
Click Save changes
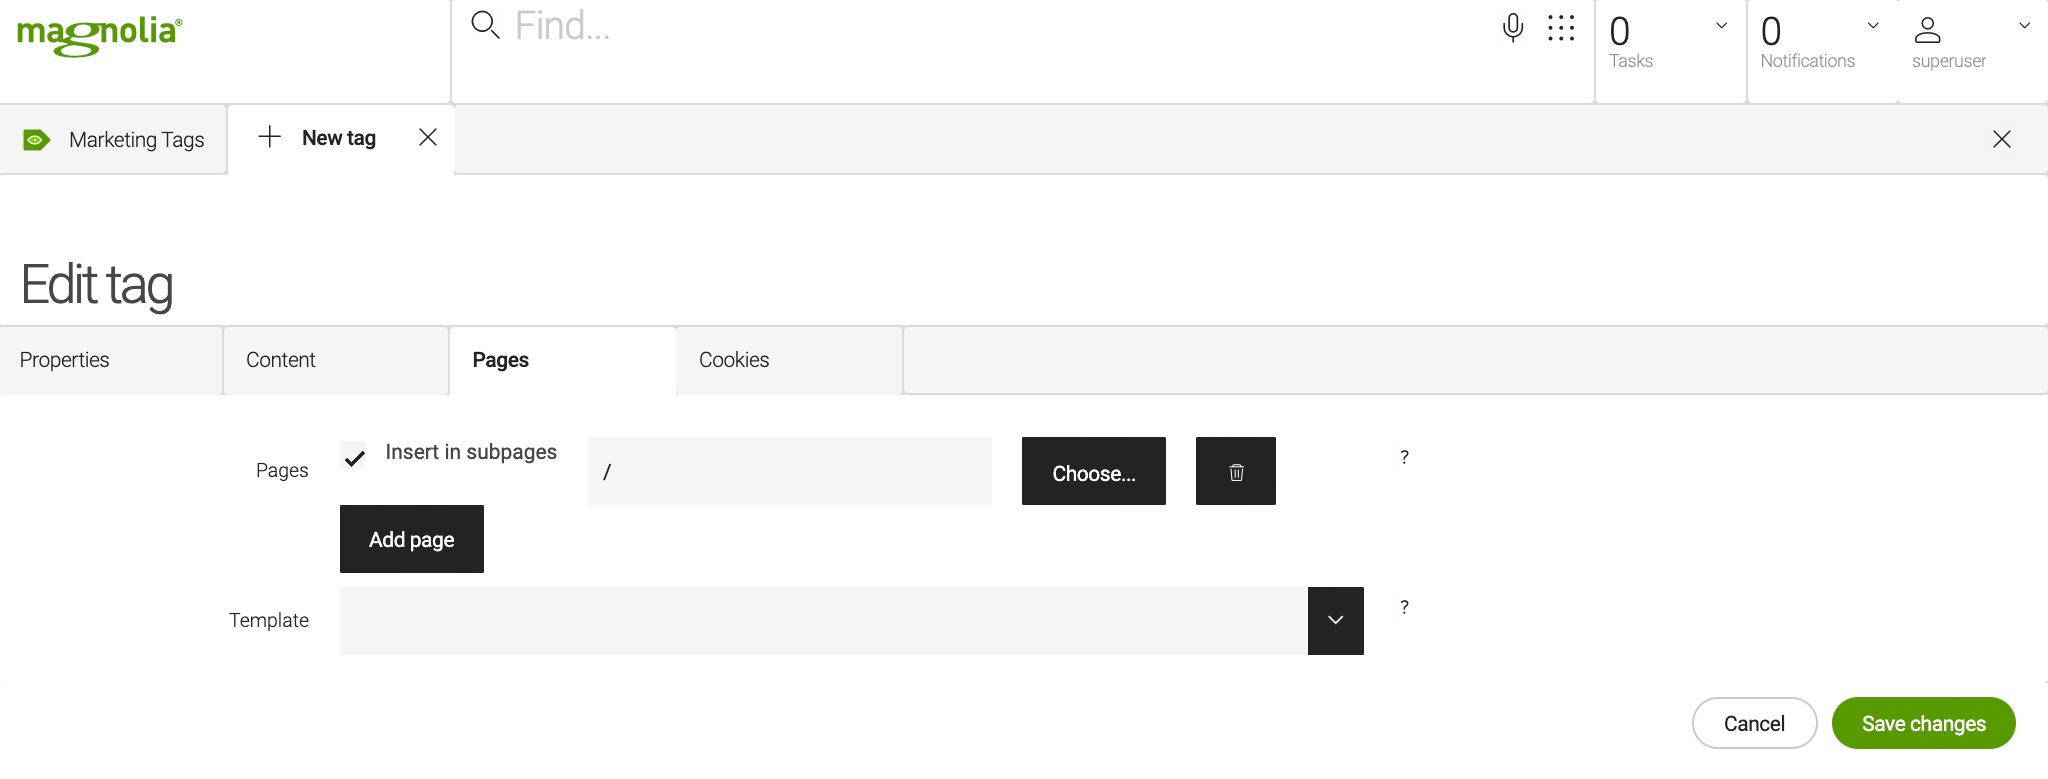pyautogui.click(x=1923, y=724)
